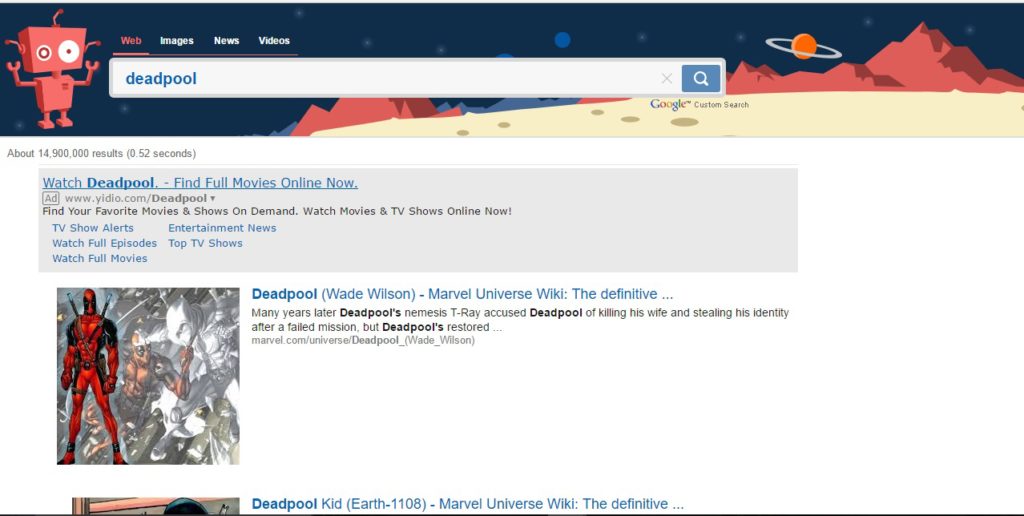
Task: Open the TV Show Alerts link
Action: tap(93, 228)
